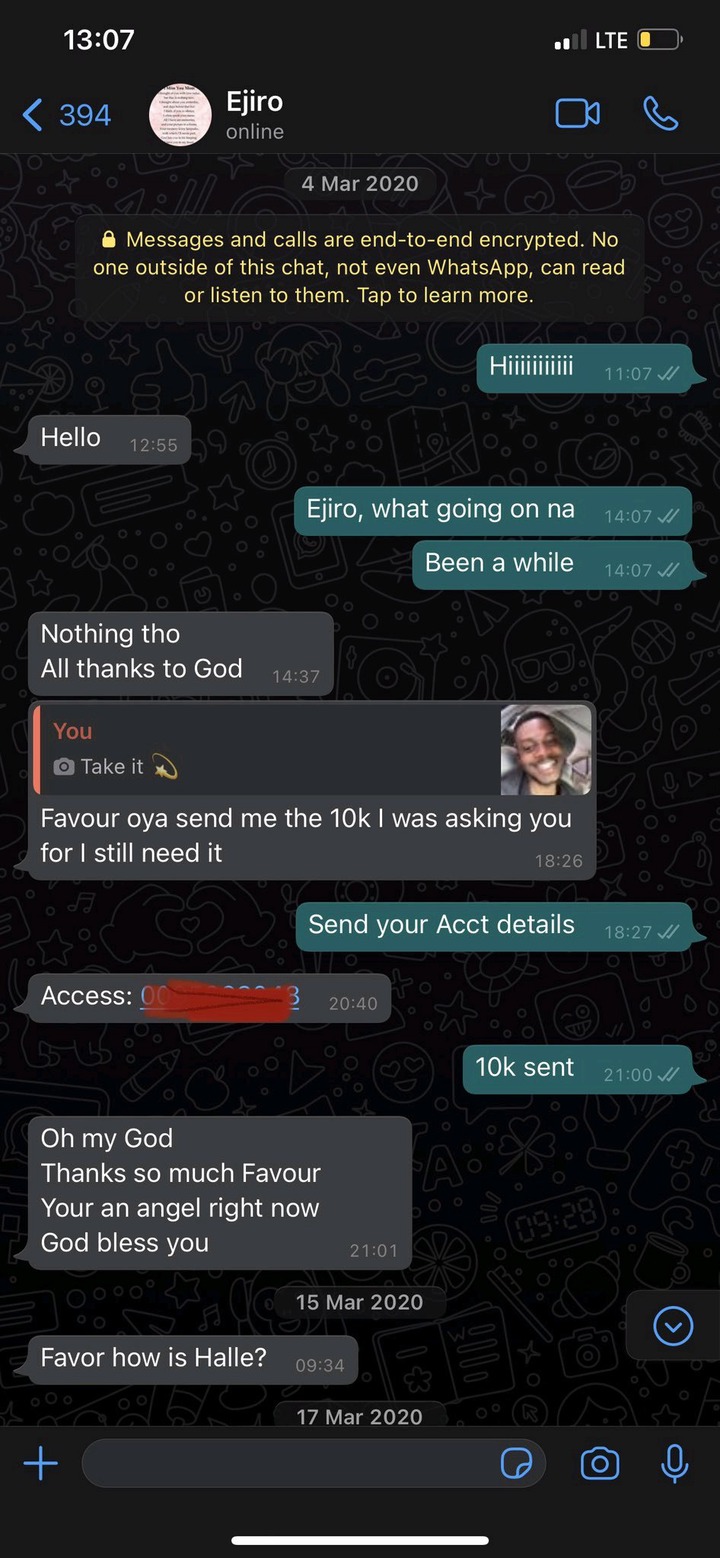Tap the quoted 'Take it' reply
Viewport: 720px width, 1558px height.
pyautogui.click(x=266, y=750)
